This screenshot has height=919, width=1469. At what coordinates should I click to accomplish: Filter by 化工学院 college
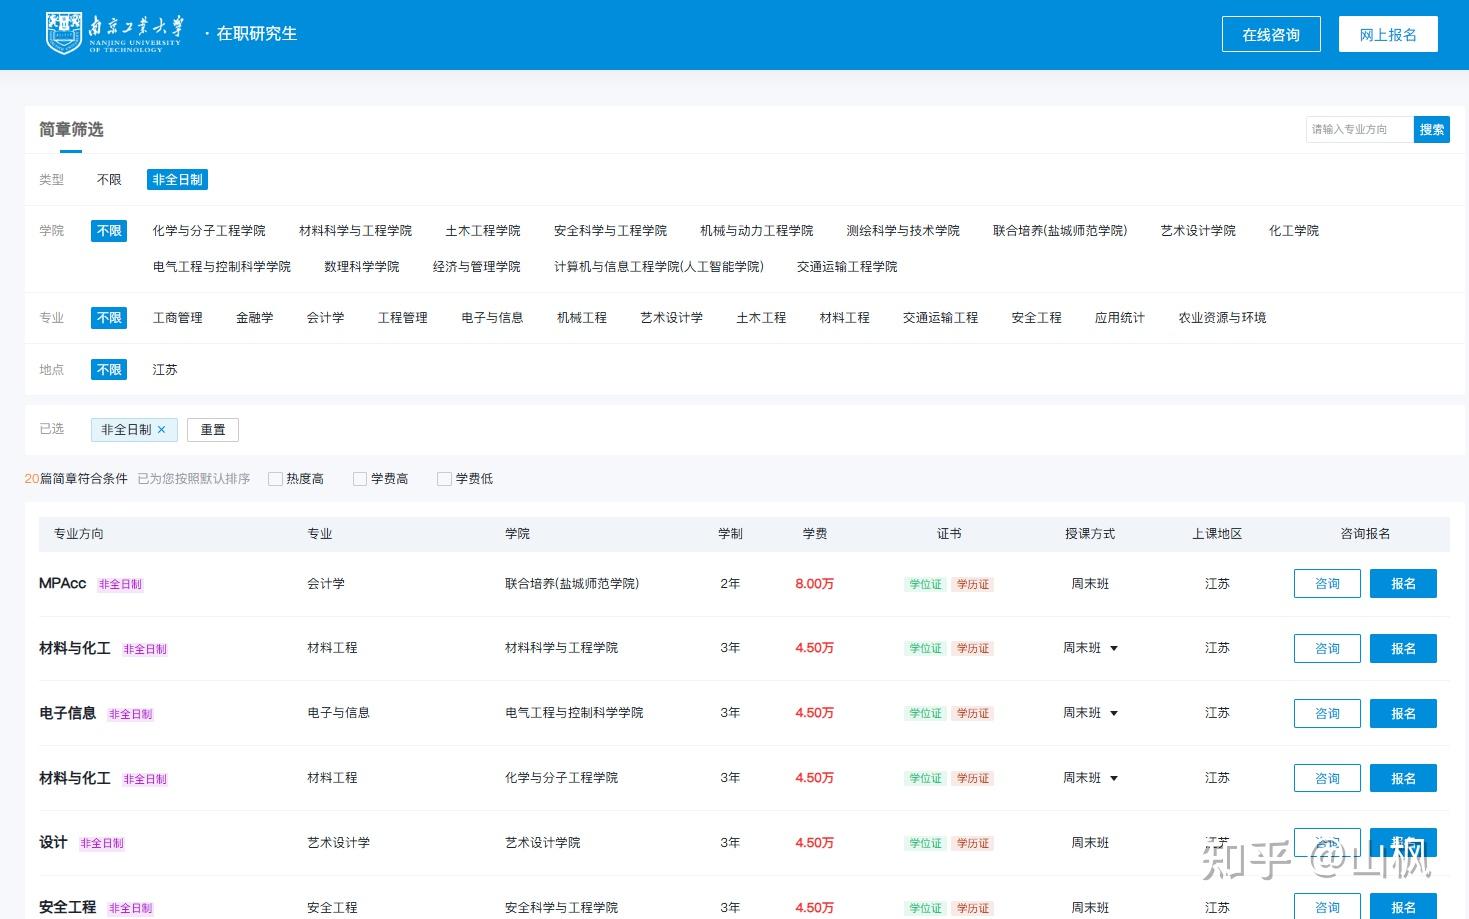point(1294,231)
